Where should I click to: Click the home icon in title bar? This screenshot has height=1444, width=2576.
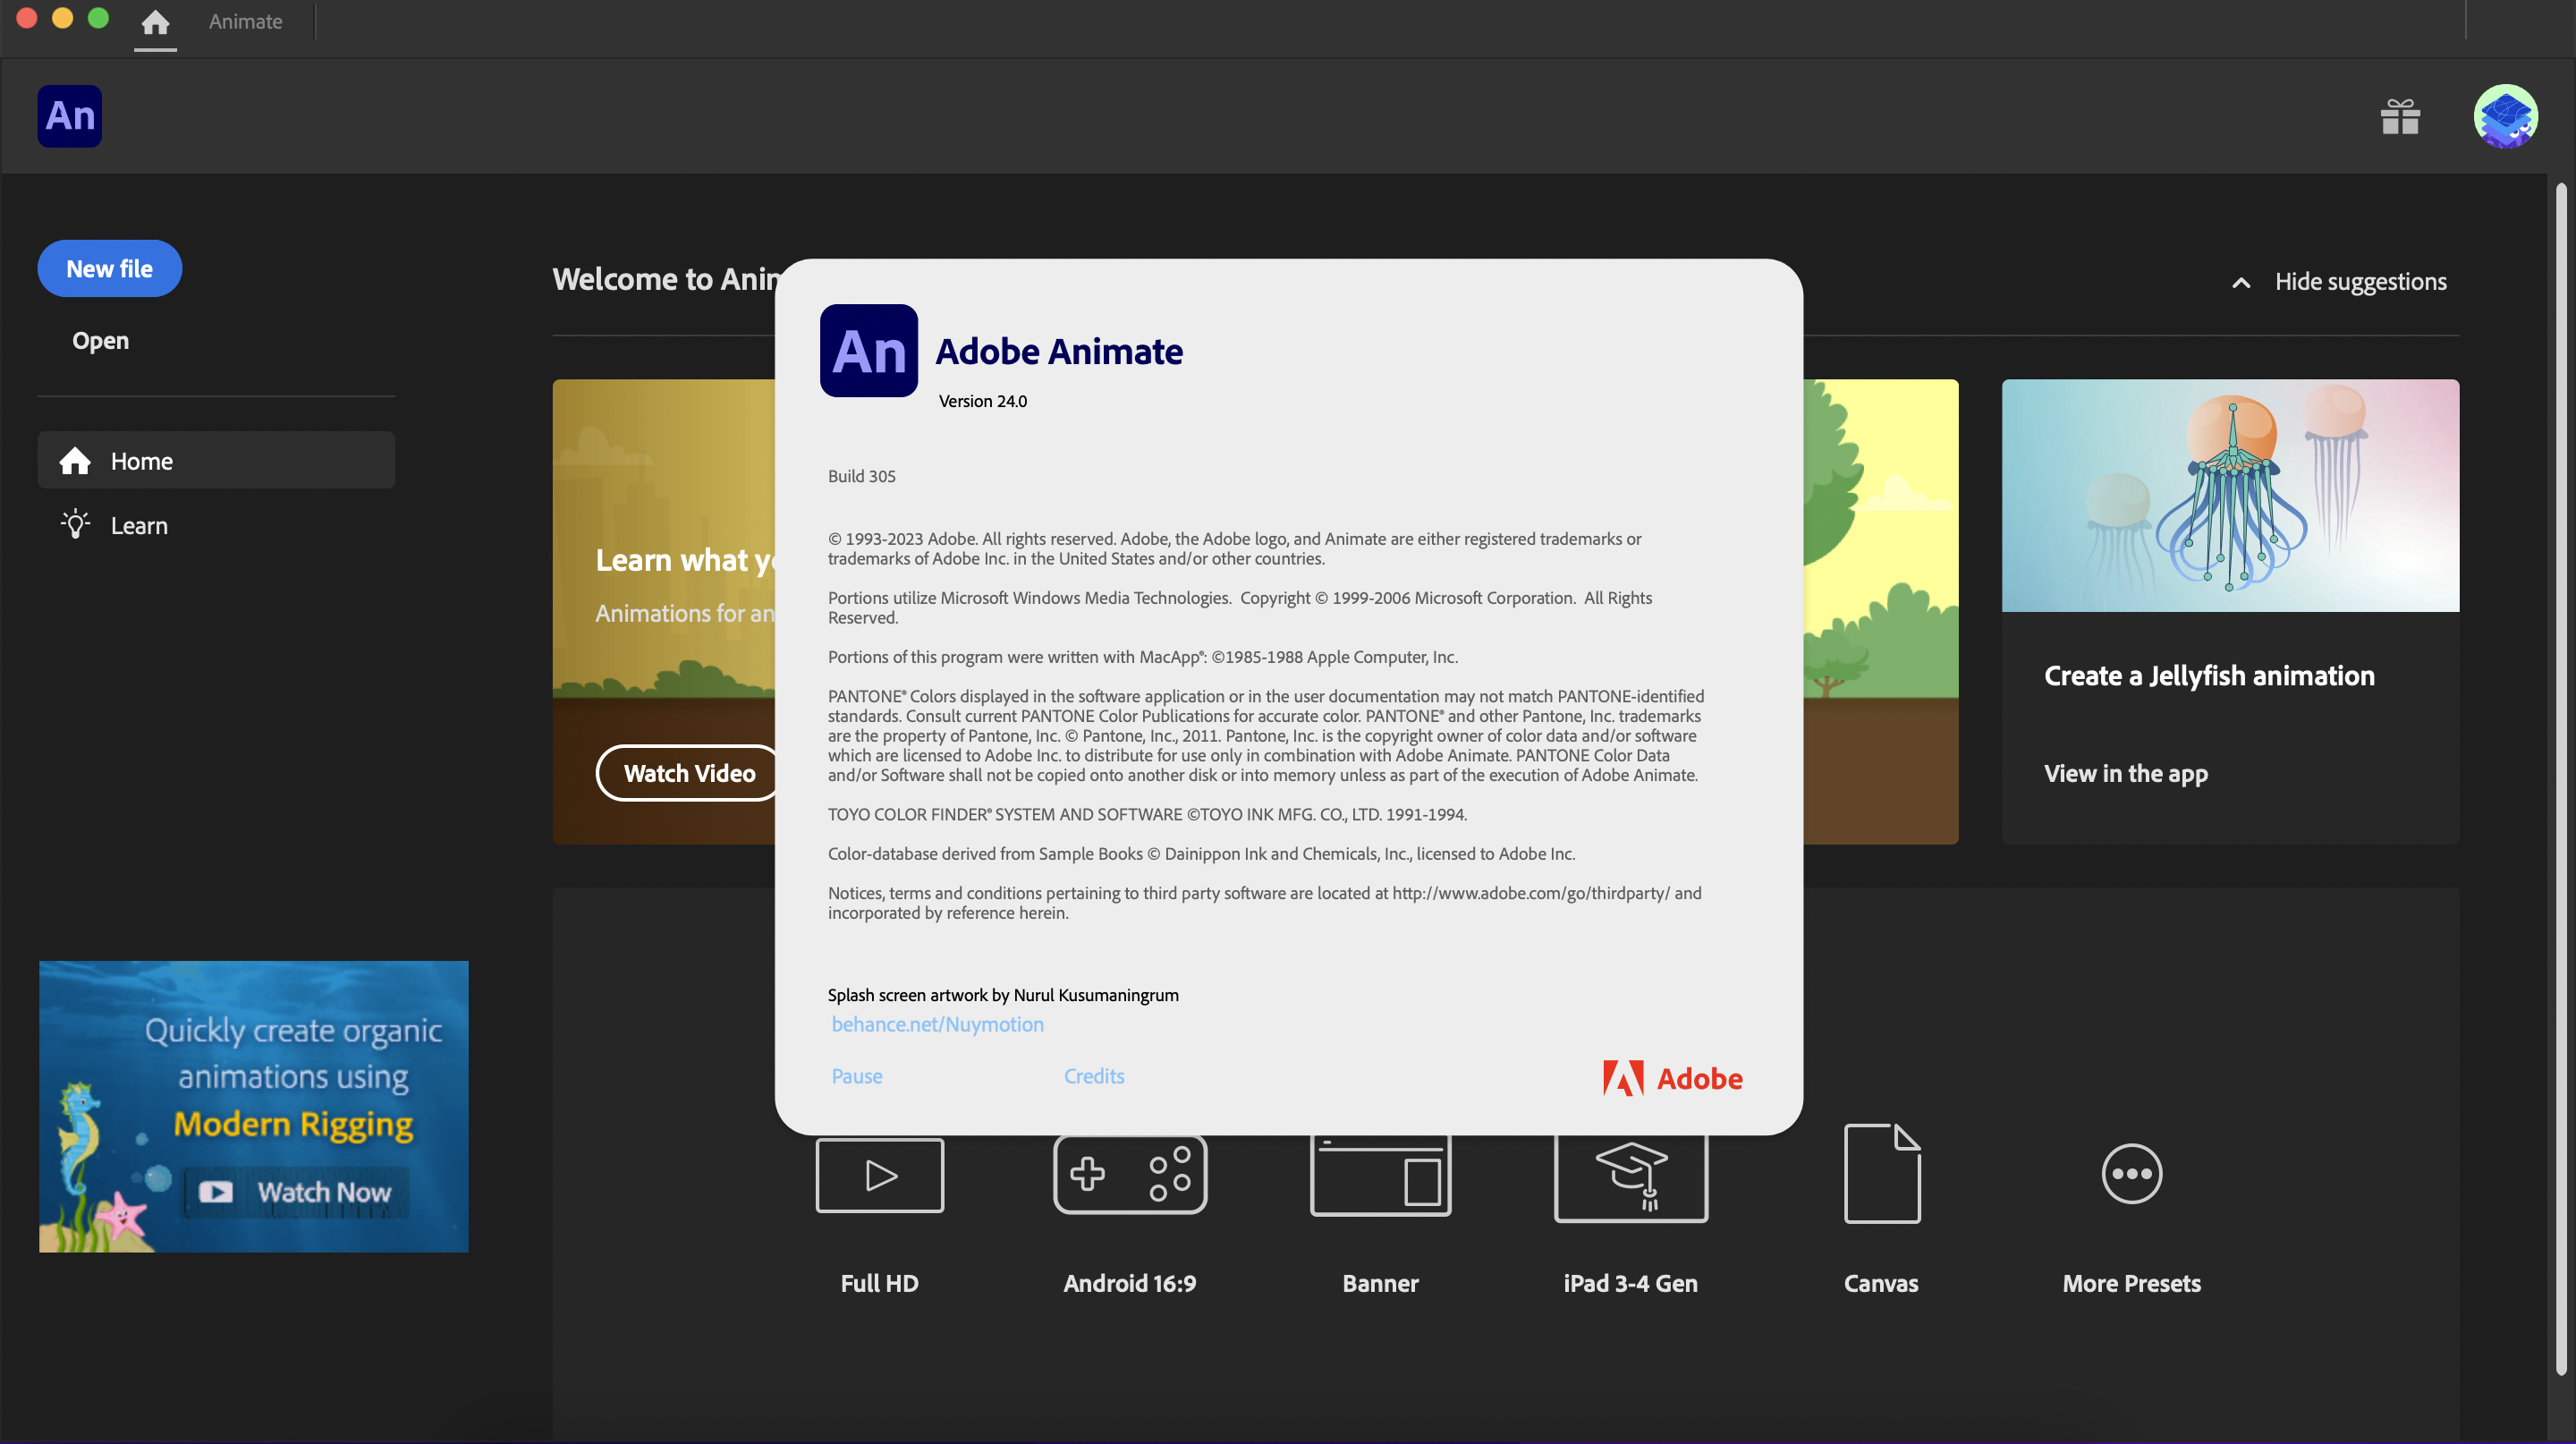(x=155, y=22)
